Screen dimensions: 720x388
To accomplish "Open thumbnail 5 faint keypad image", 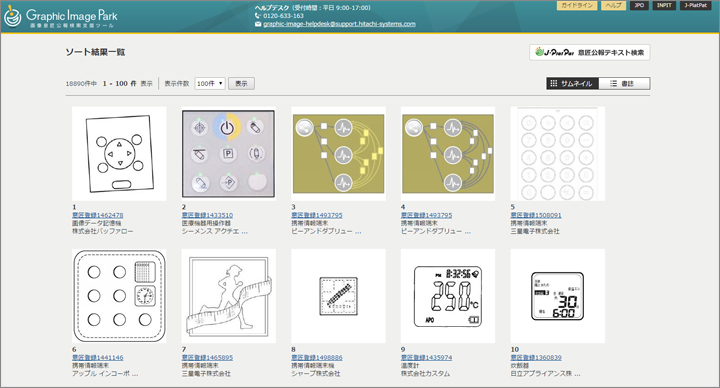I will point(557,153).
